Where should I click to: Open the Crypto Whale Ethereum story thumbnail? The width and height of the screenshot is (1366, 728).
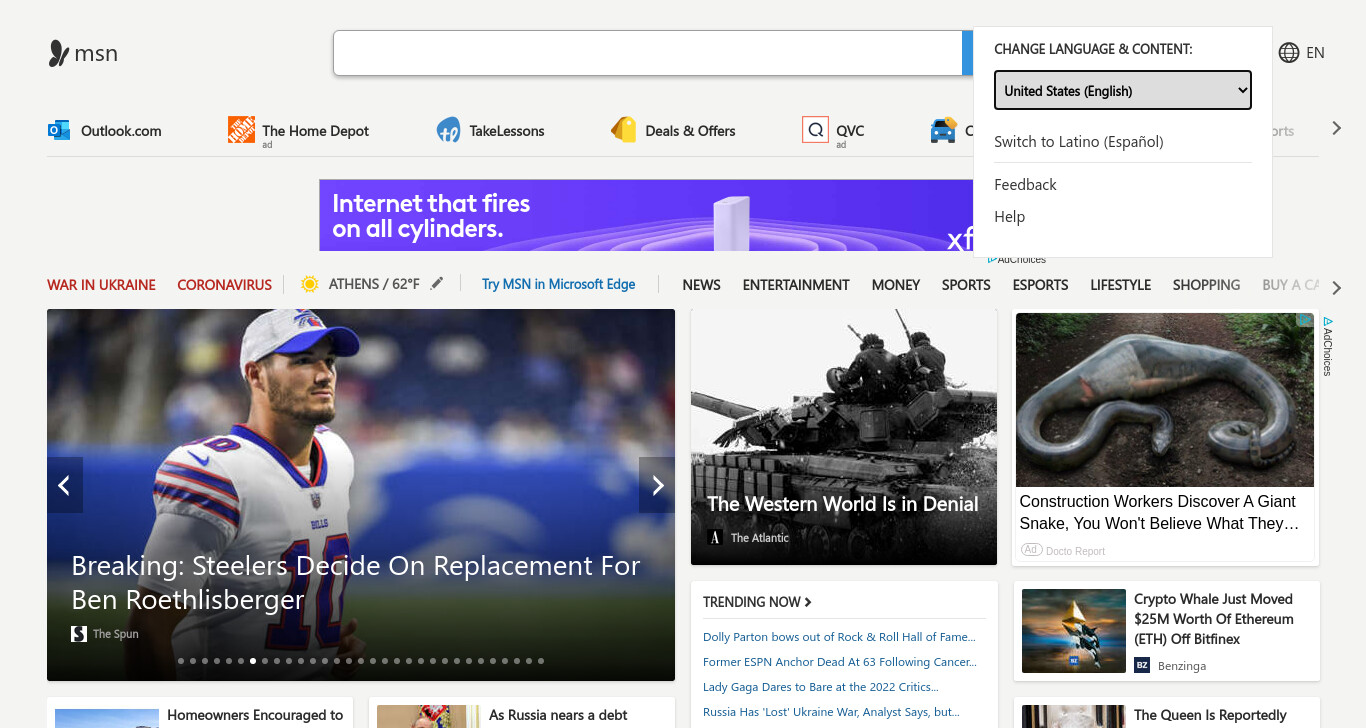point(1073,631)
